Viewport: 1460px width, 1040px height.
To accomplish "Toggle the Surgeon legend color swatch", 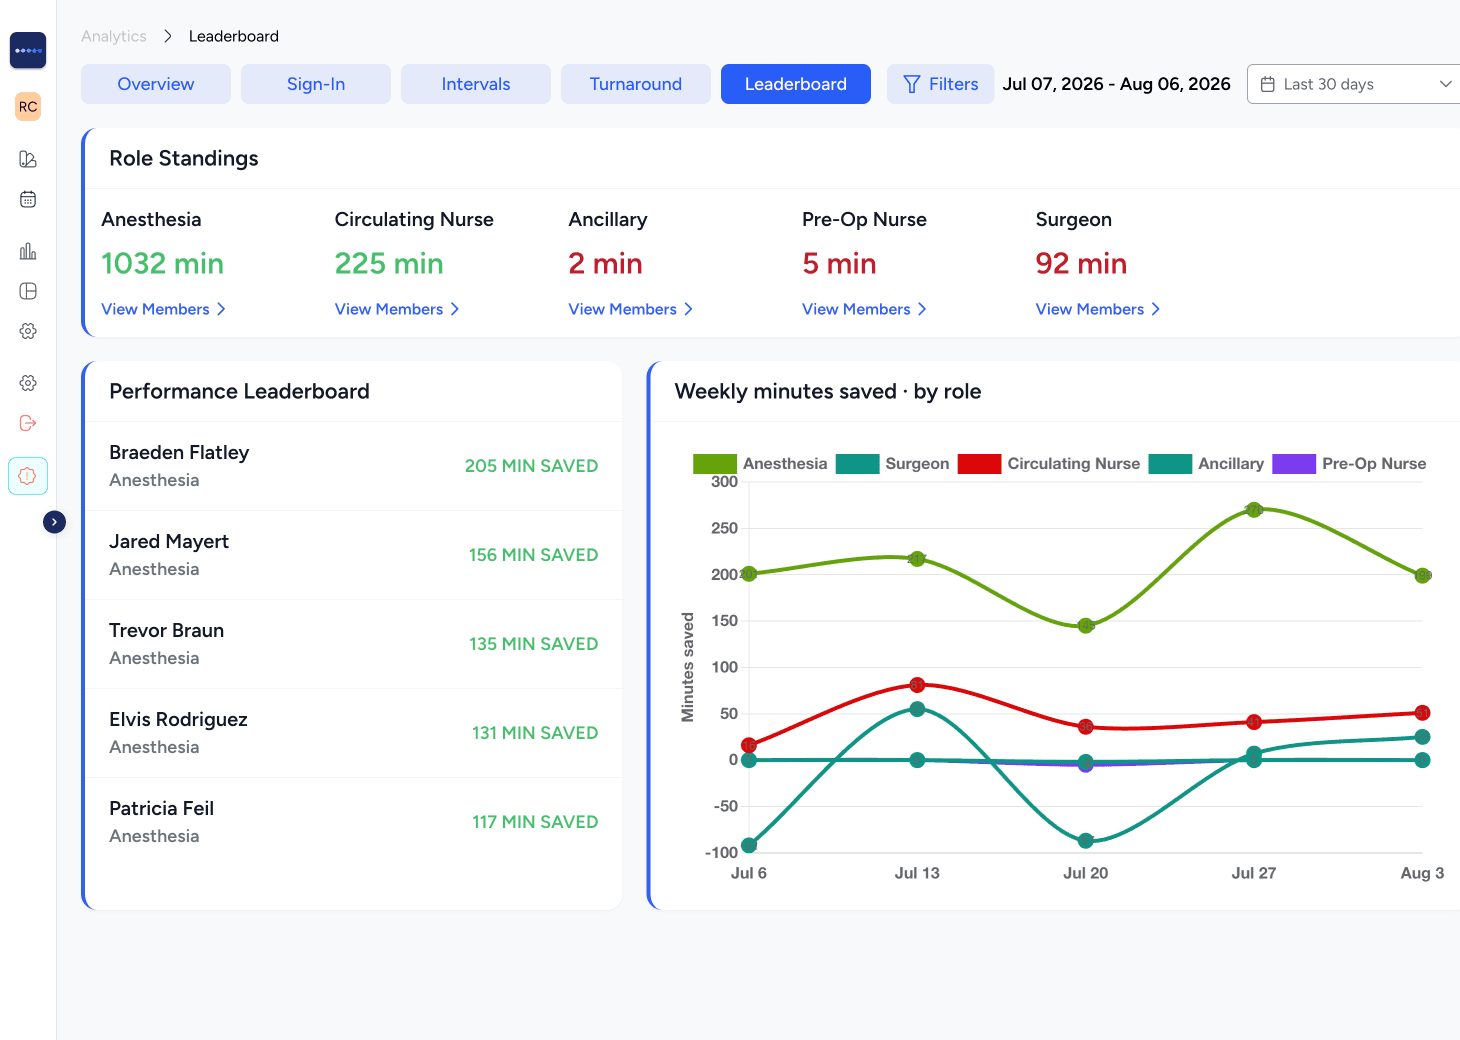I will pos(857,464).
